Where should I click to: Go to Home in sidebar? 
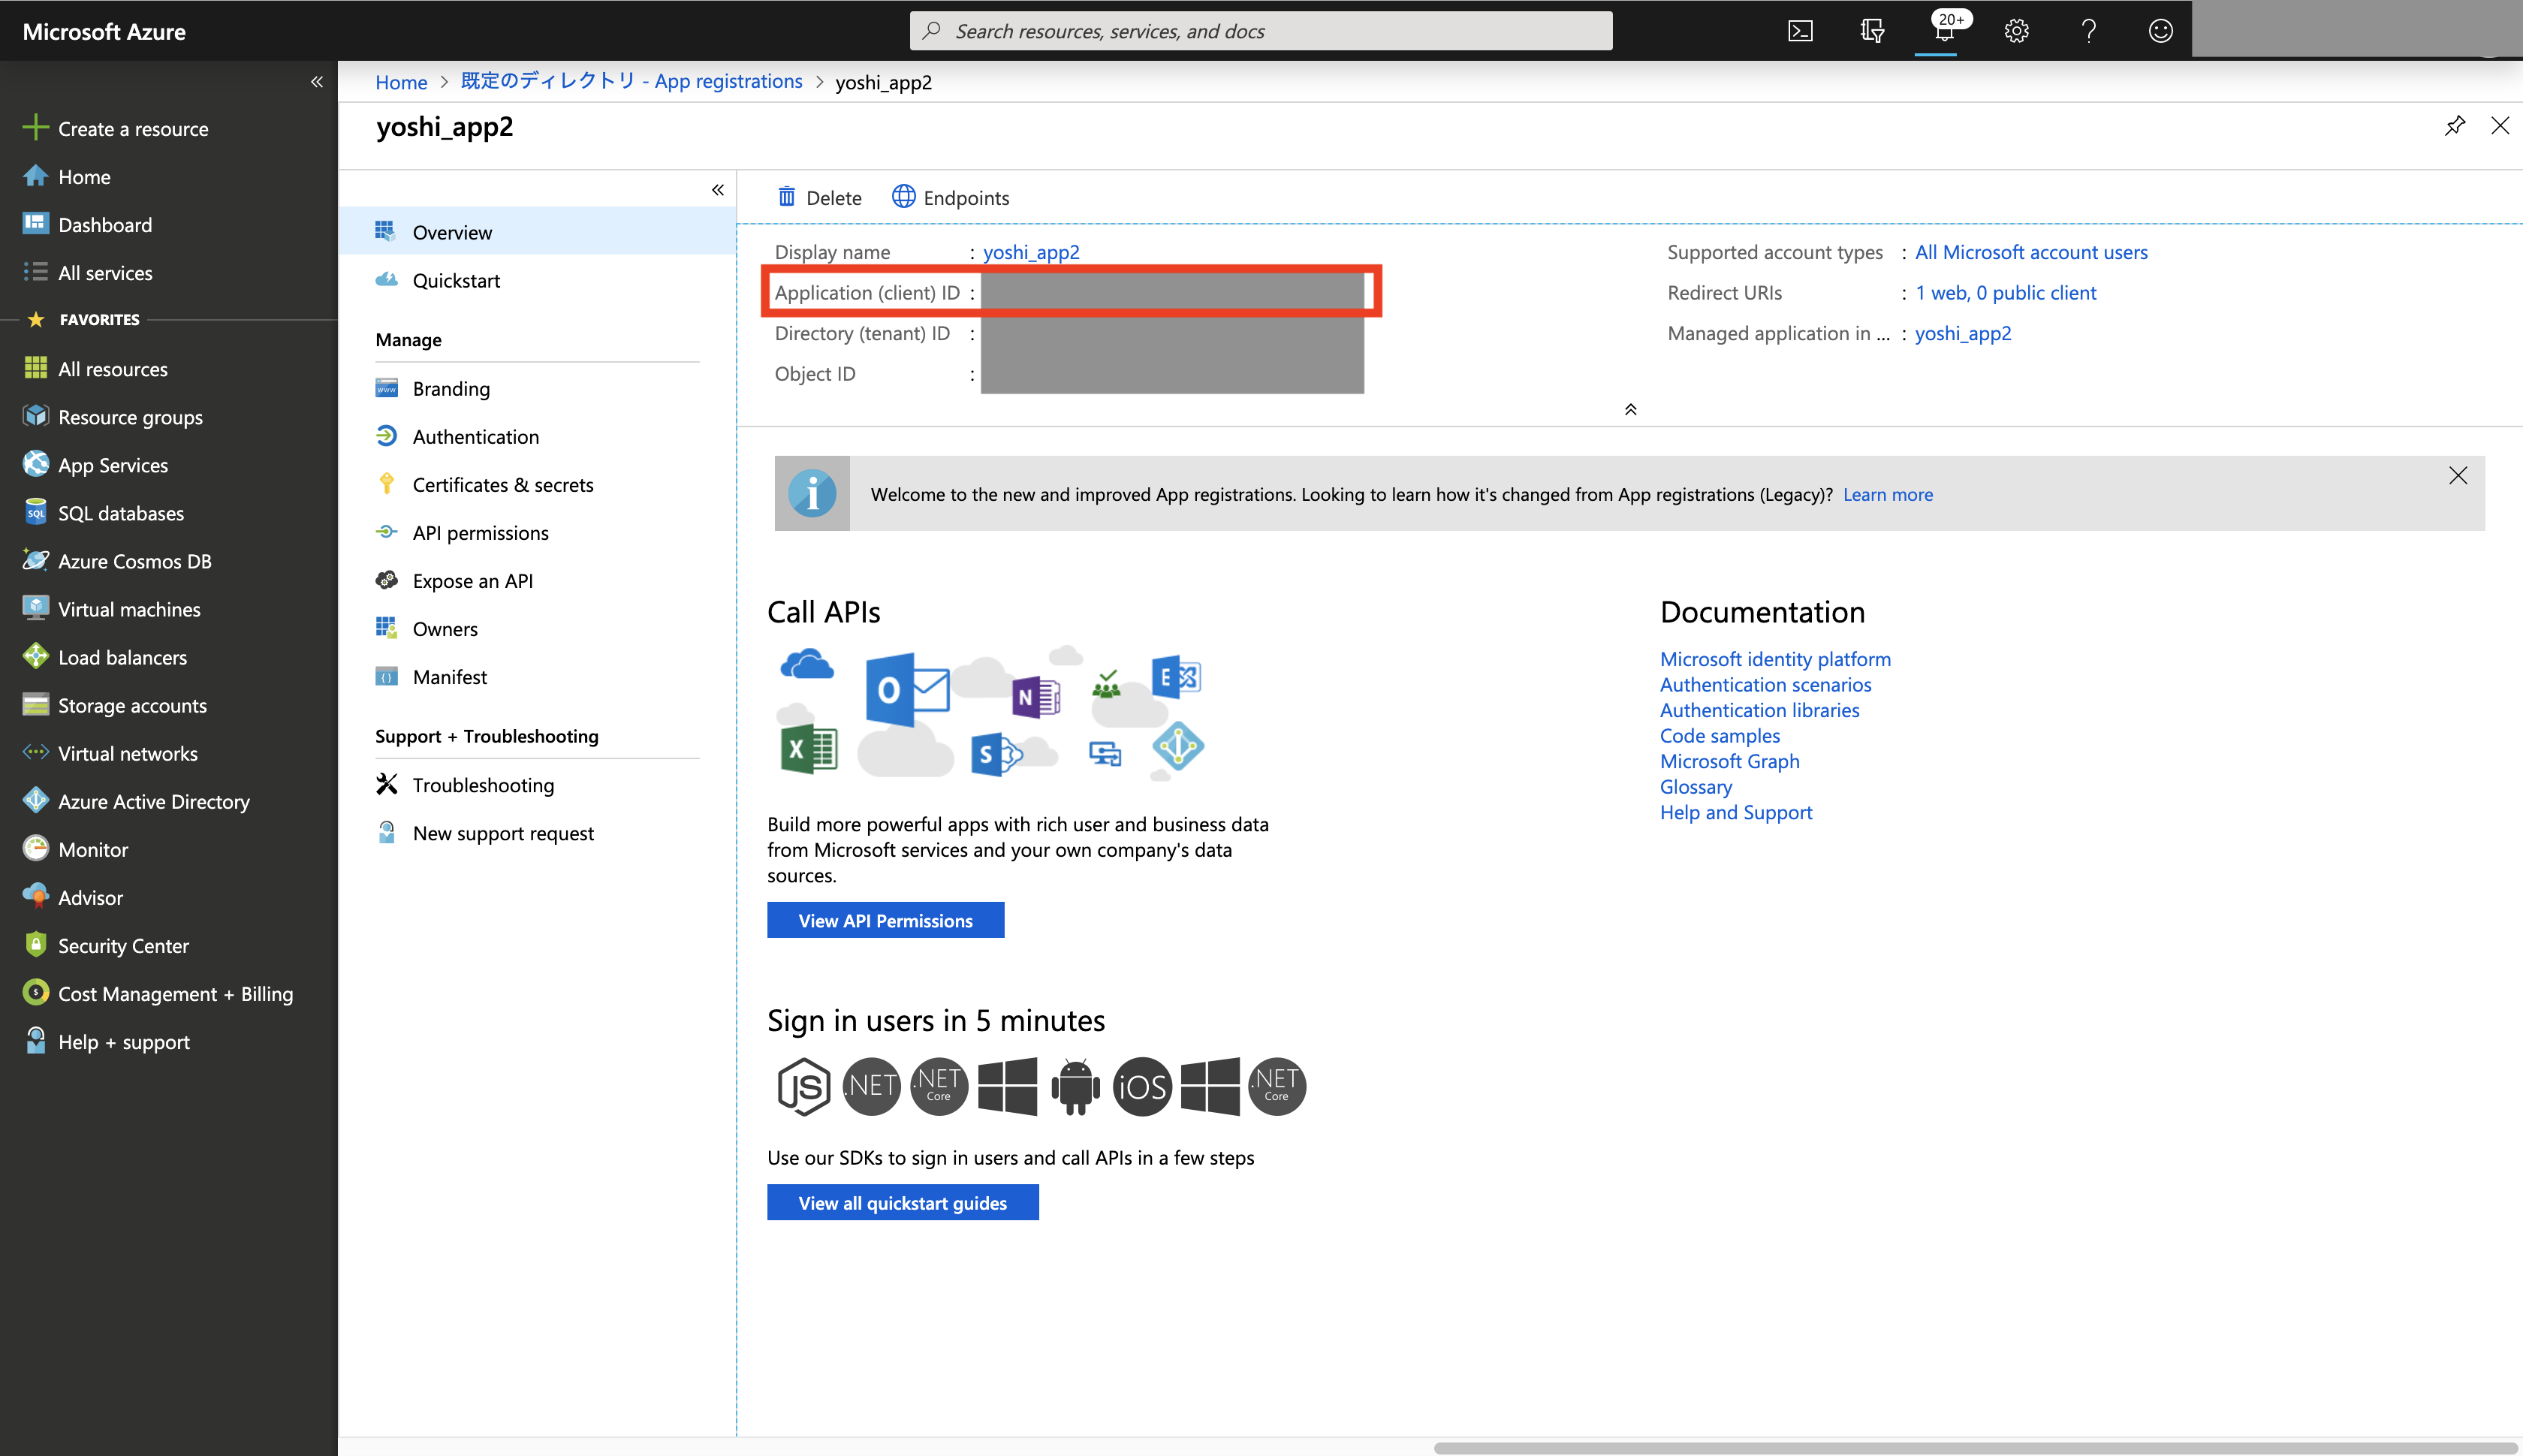click(x=67, y=177)
